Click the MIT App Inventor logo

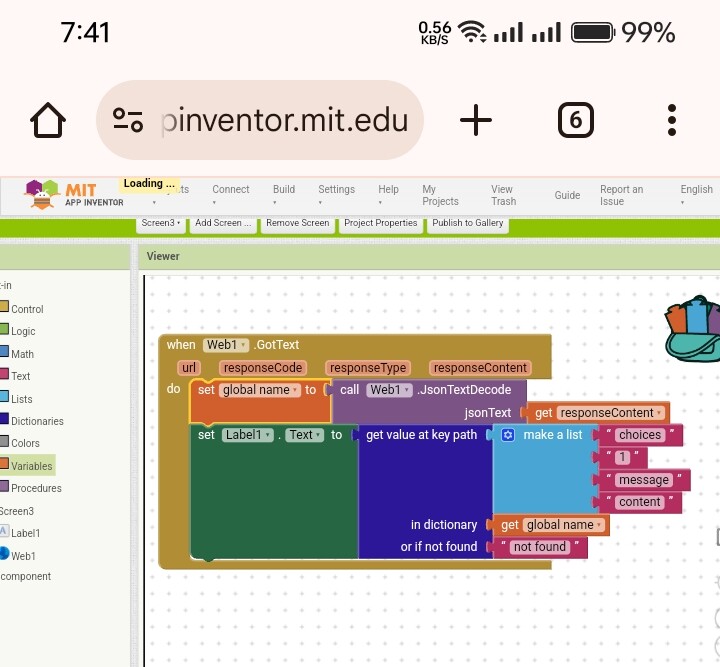pos(73,195)
